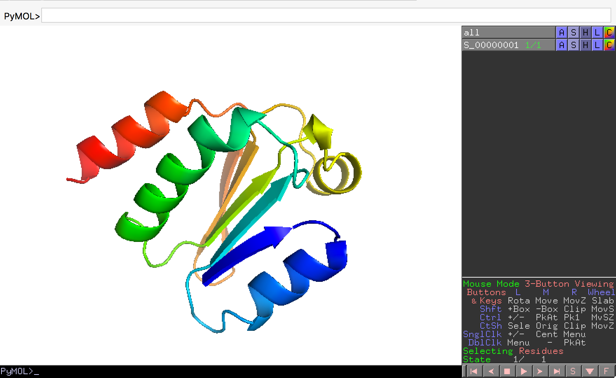Viewport: 616px width, 378px height.
Task: Click the yellow helix loop in viewer
Action: click(336, 173)
